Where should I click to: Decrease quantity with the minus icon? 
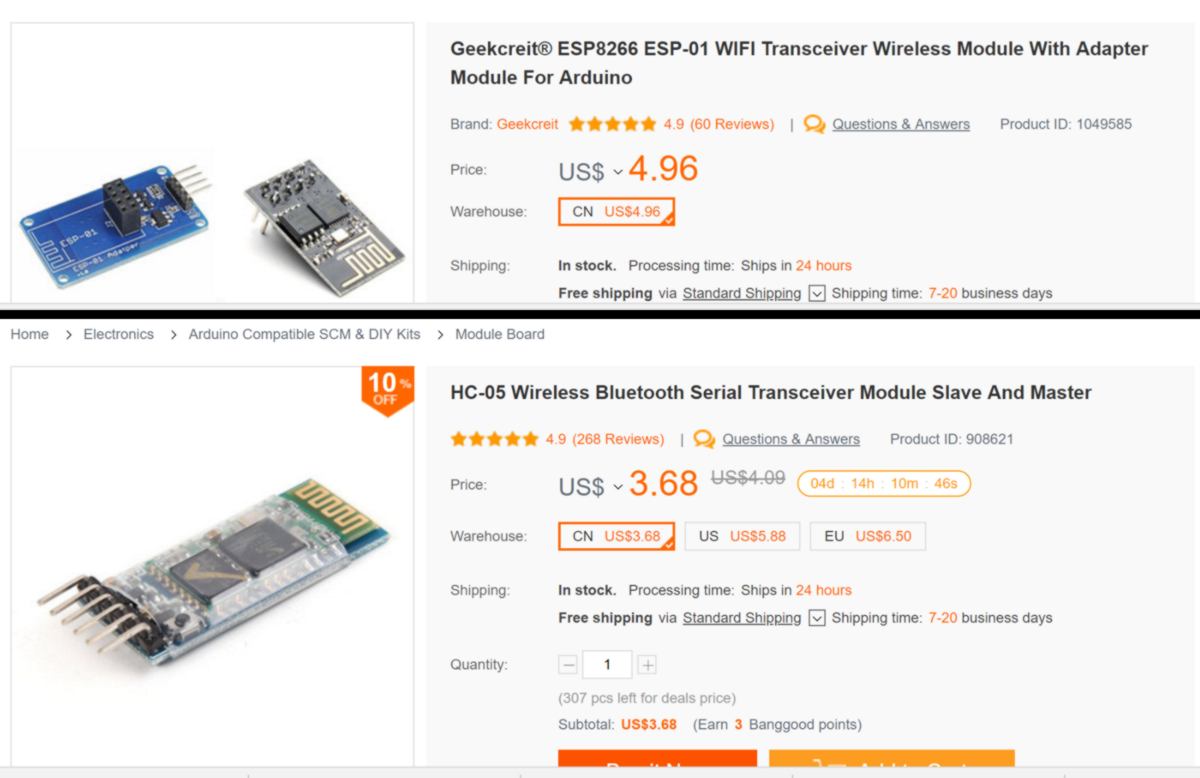569,665
